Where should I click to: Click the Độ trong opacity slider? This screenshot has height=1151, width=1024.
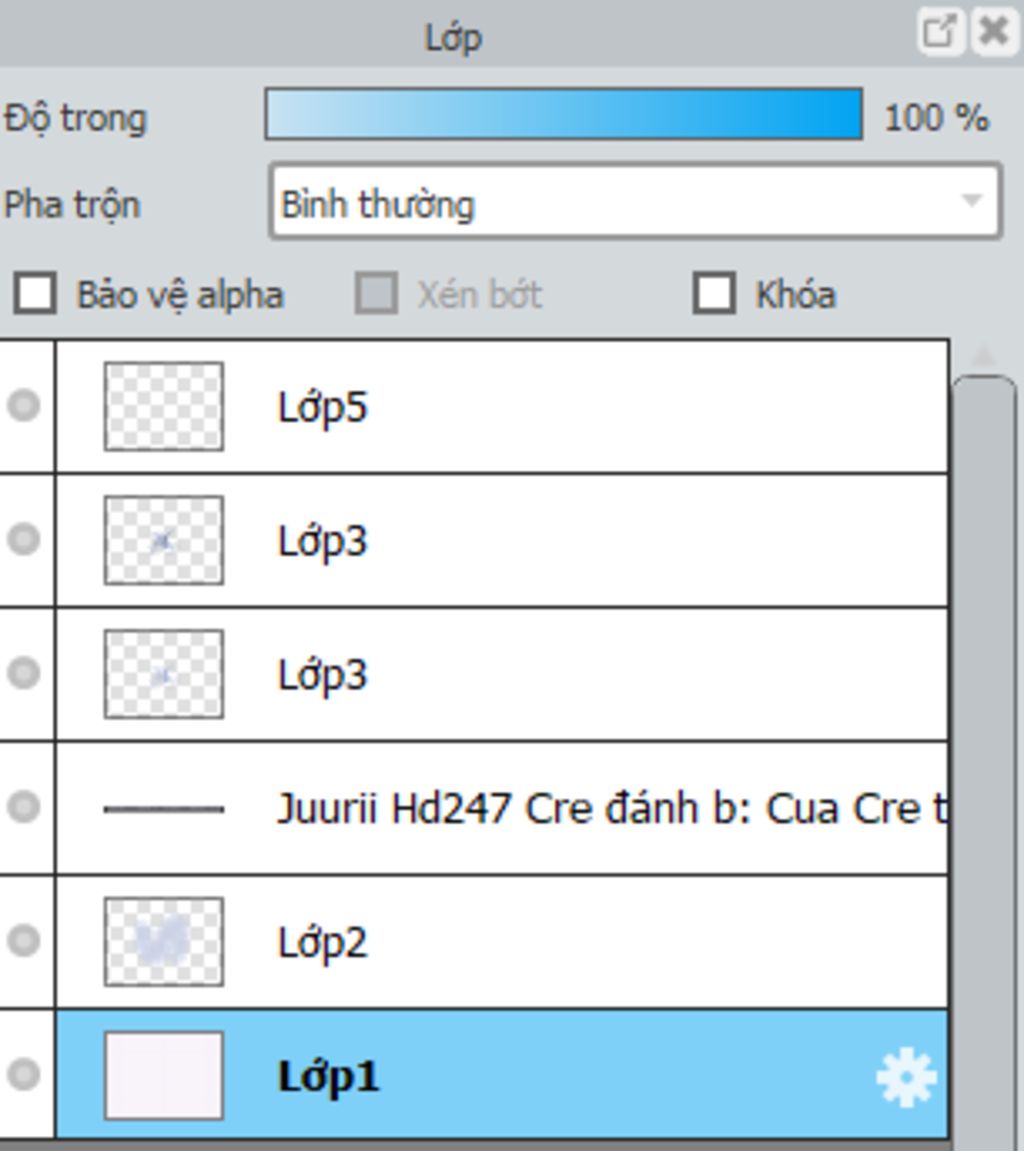[563, 115]
